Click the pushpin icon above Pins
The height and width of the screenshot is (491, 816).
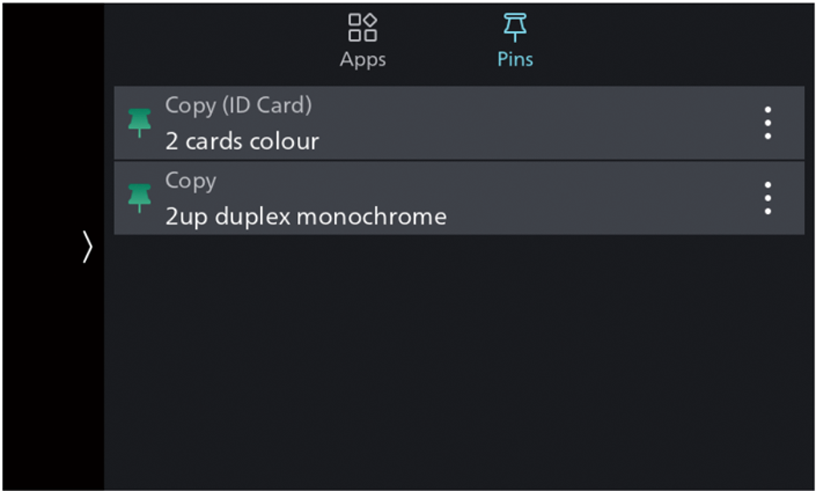click(515, 27)
